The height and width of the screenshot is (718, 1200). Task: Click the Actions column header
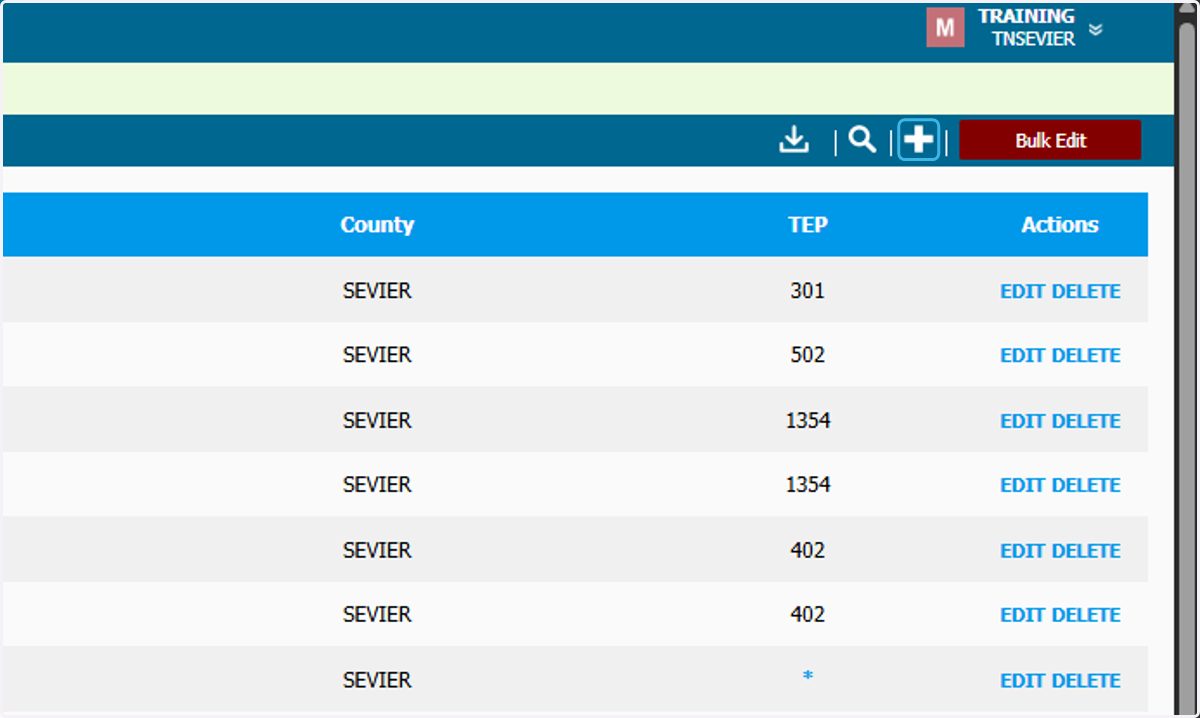click(1060, 225)
